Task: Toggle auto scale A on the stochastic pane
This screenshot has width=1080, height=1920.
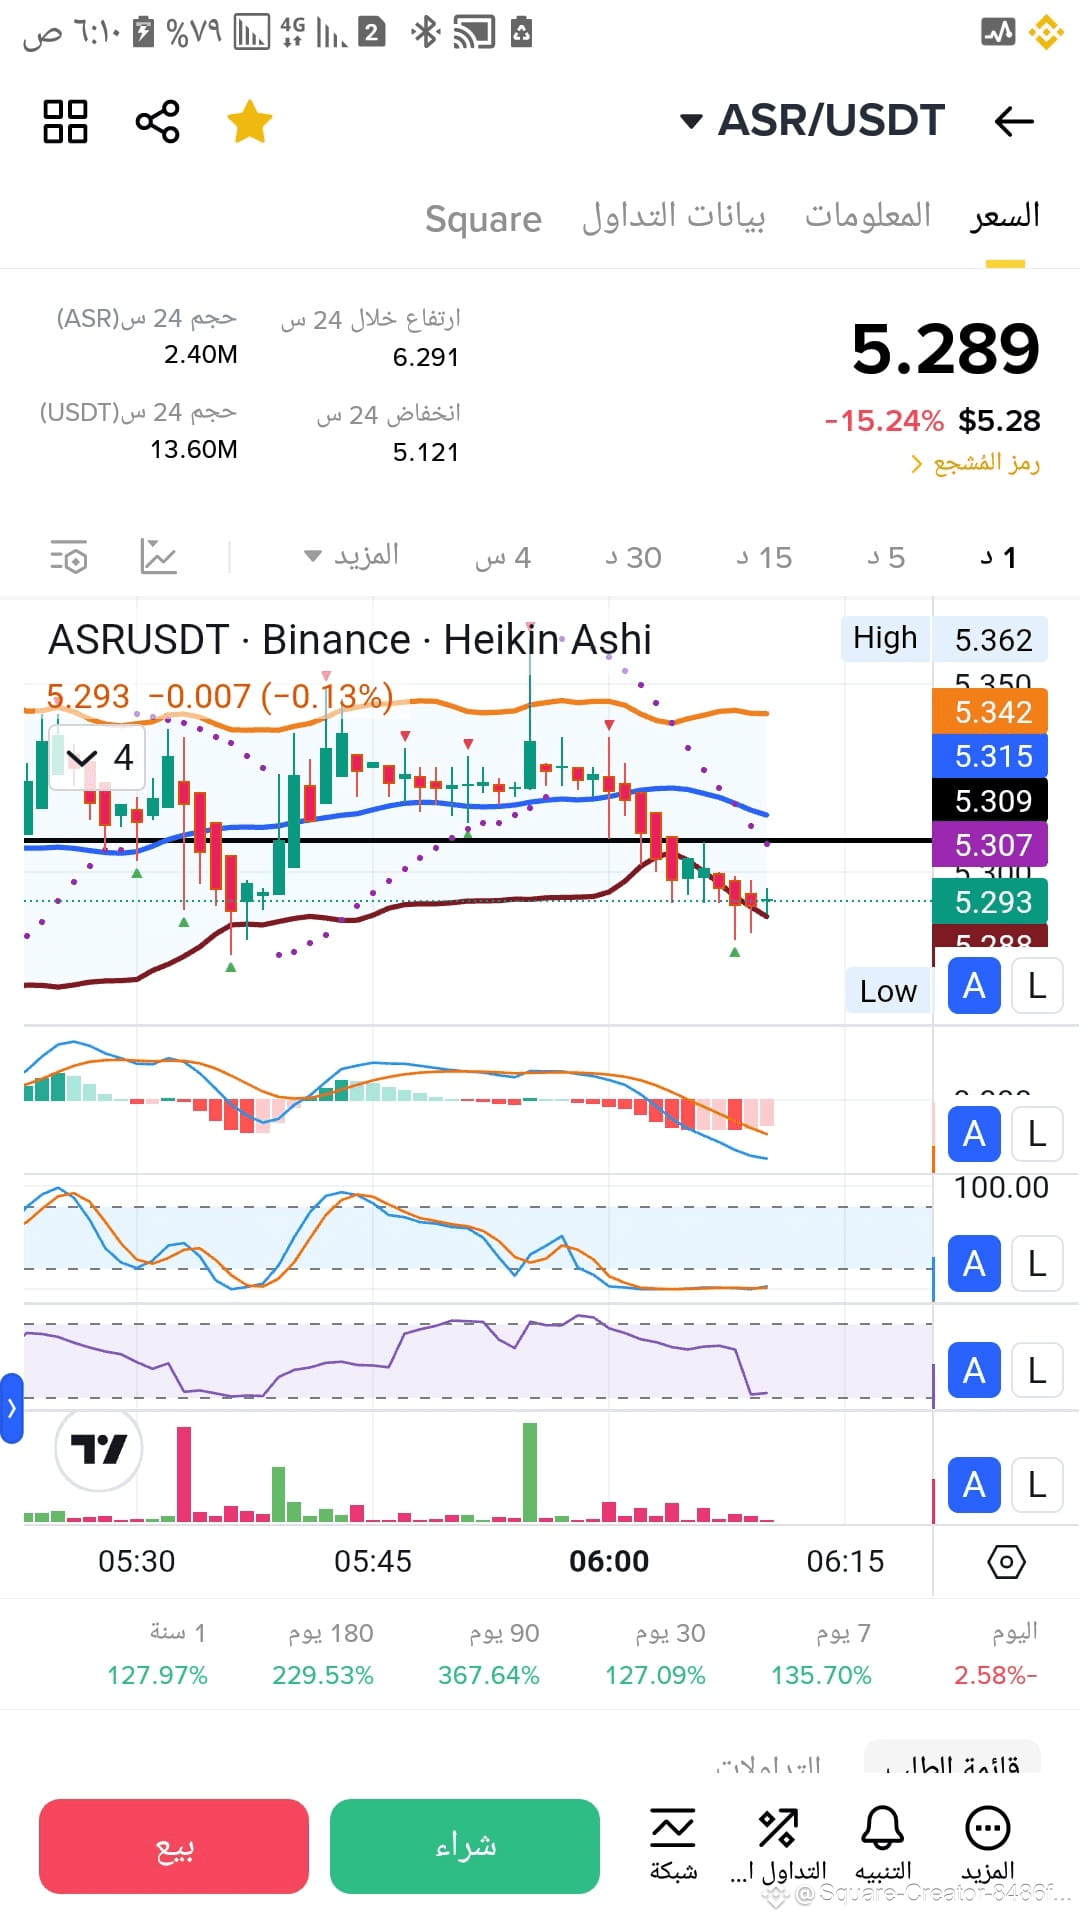Action: (x=974, y=1264)
